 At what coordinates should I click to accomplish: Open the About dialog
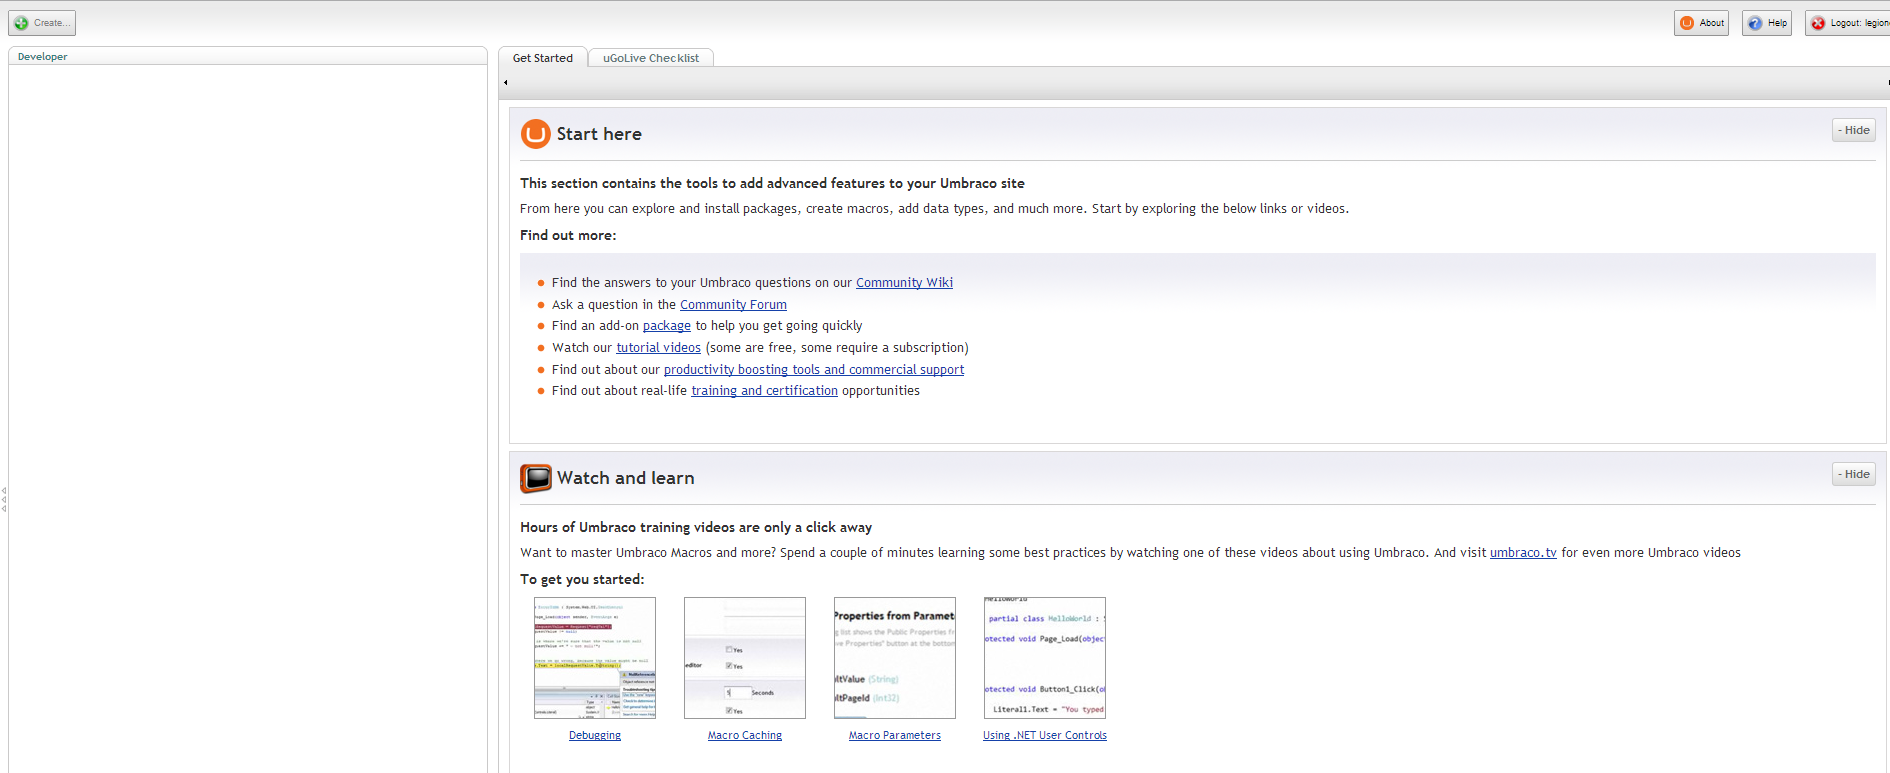[1702, 23]
